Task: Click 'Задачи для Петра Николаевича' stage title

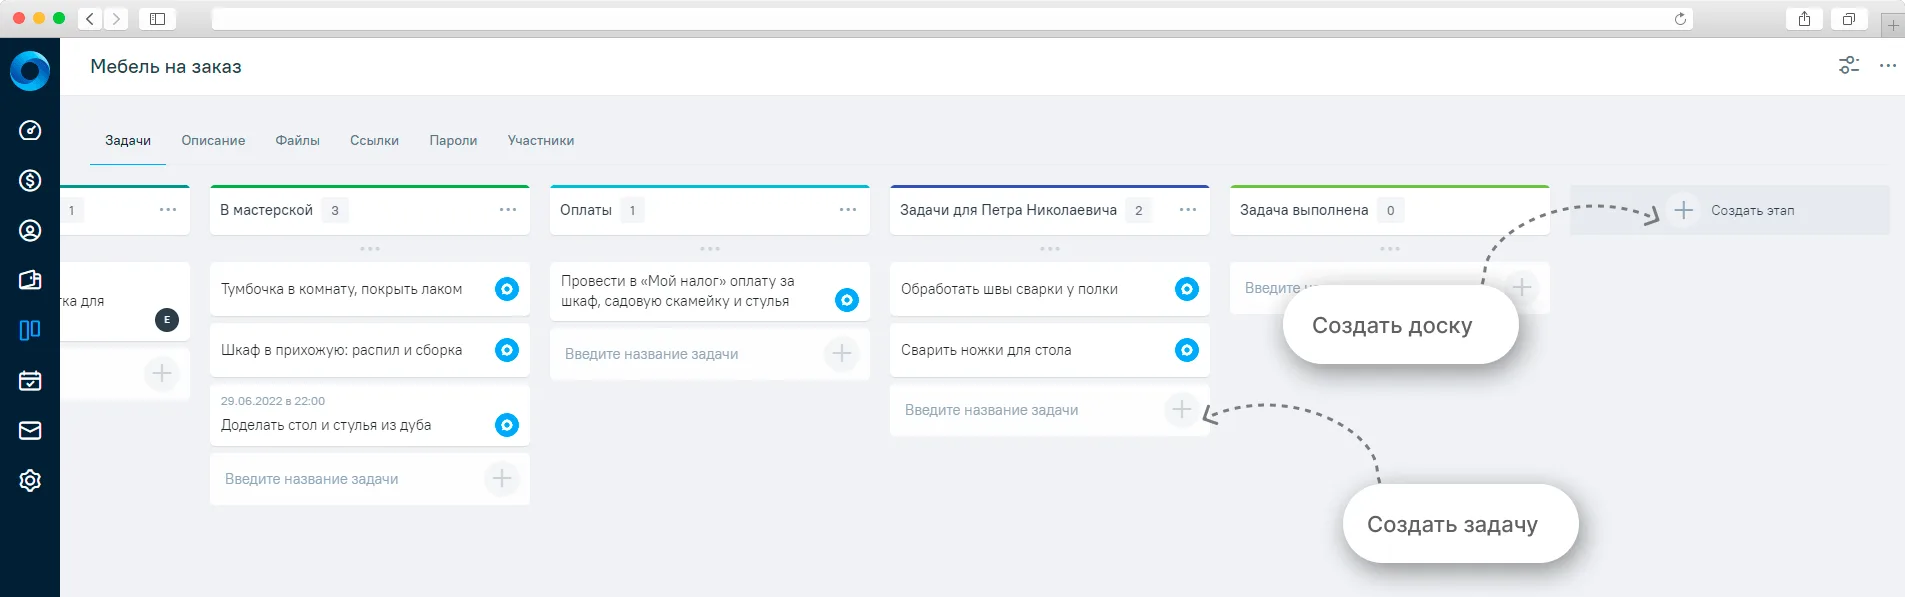Action: [x=1008, y=210]
